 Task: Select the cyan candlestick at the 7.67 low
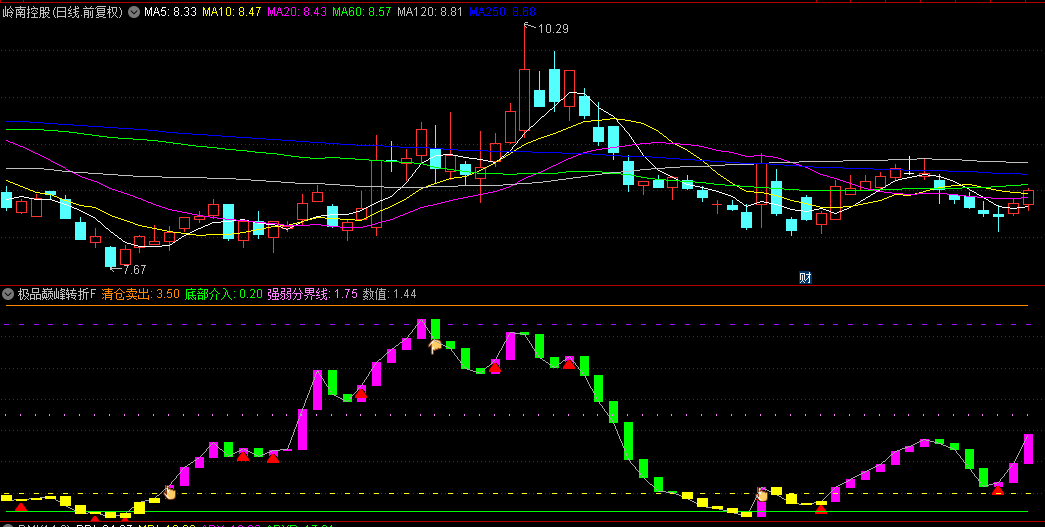click(x=111, y=257)
